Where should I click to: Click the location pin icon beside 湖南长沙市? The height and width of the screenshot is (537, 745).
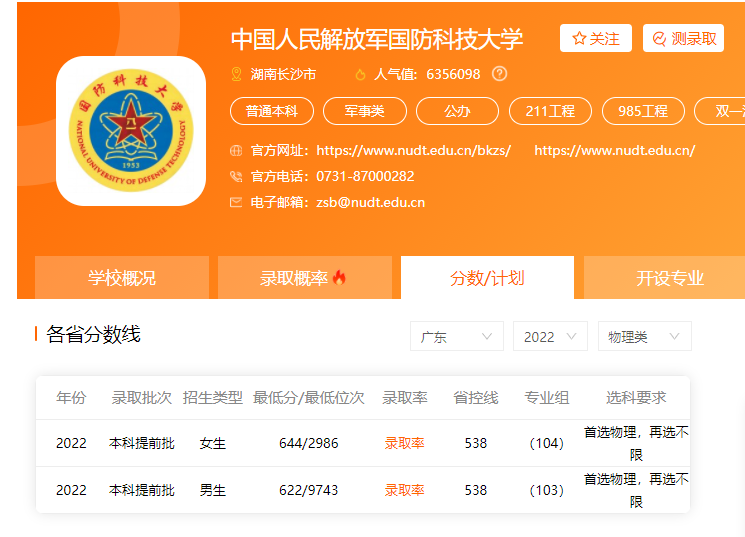[236, 74]
